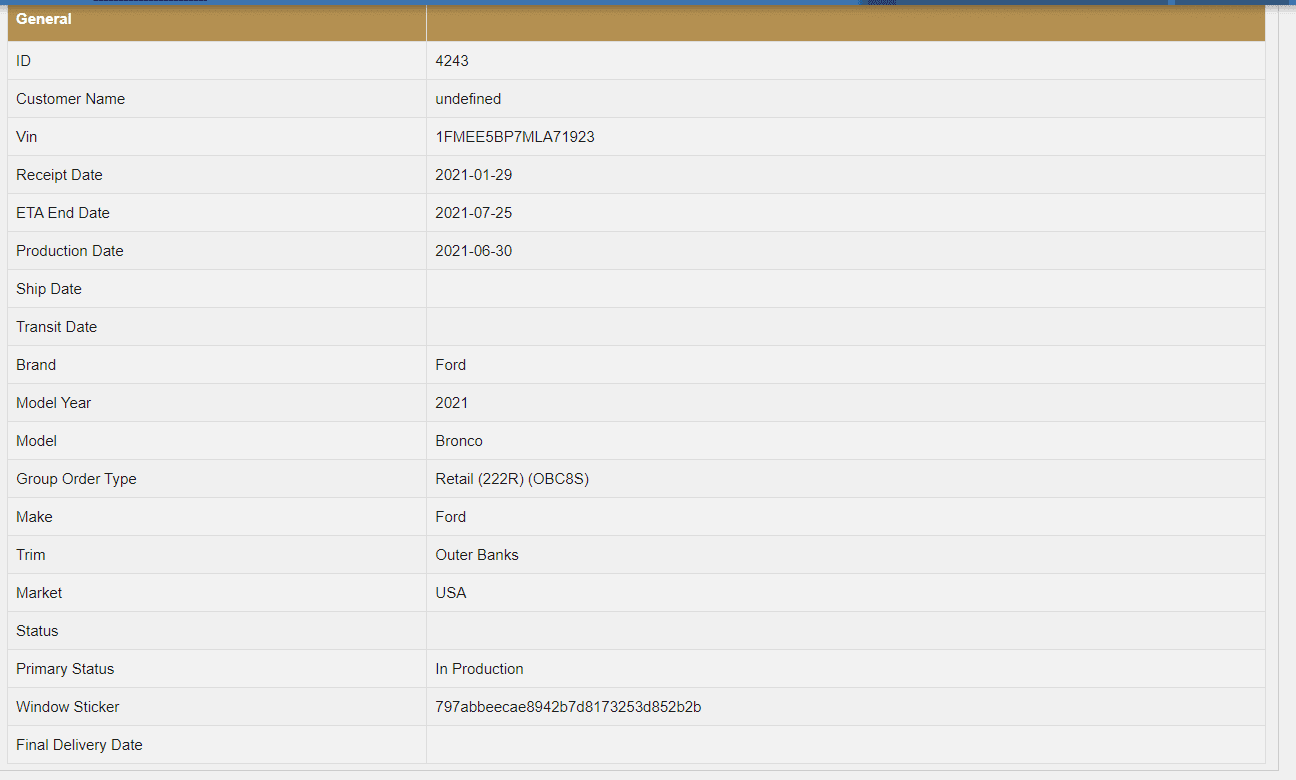Click the Transit Date label
This screenshot has height=780, width=1296.
pos(57,327)
